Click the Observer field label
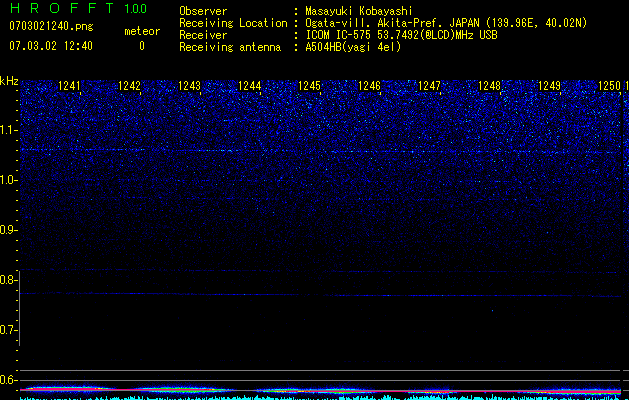 203,11
